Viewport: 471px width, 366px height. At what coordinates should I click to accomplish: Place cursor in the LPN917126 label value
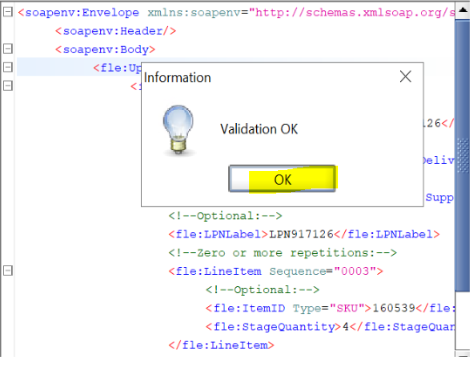(301, 234)
